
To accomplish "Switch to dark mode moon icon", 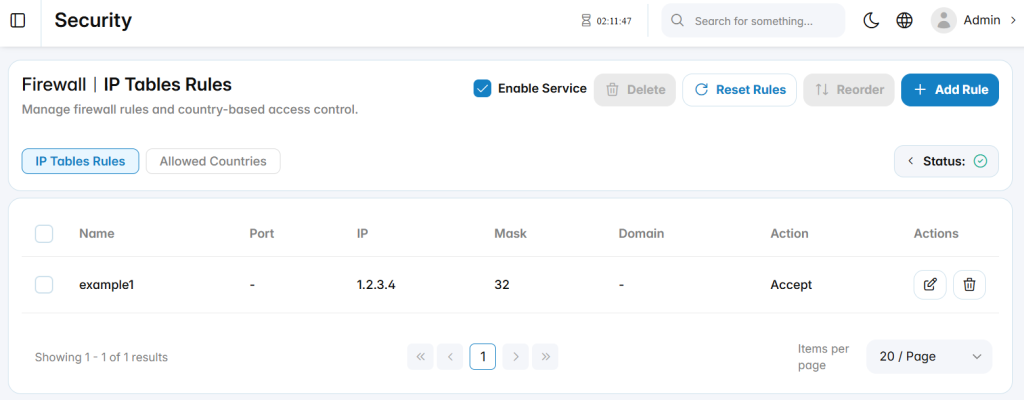I will point(871,21).
